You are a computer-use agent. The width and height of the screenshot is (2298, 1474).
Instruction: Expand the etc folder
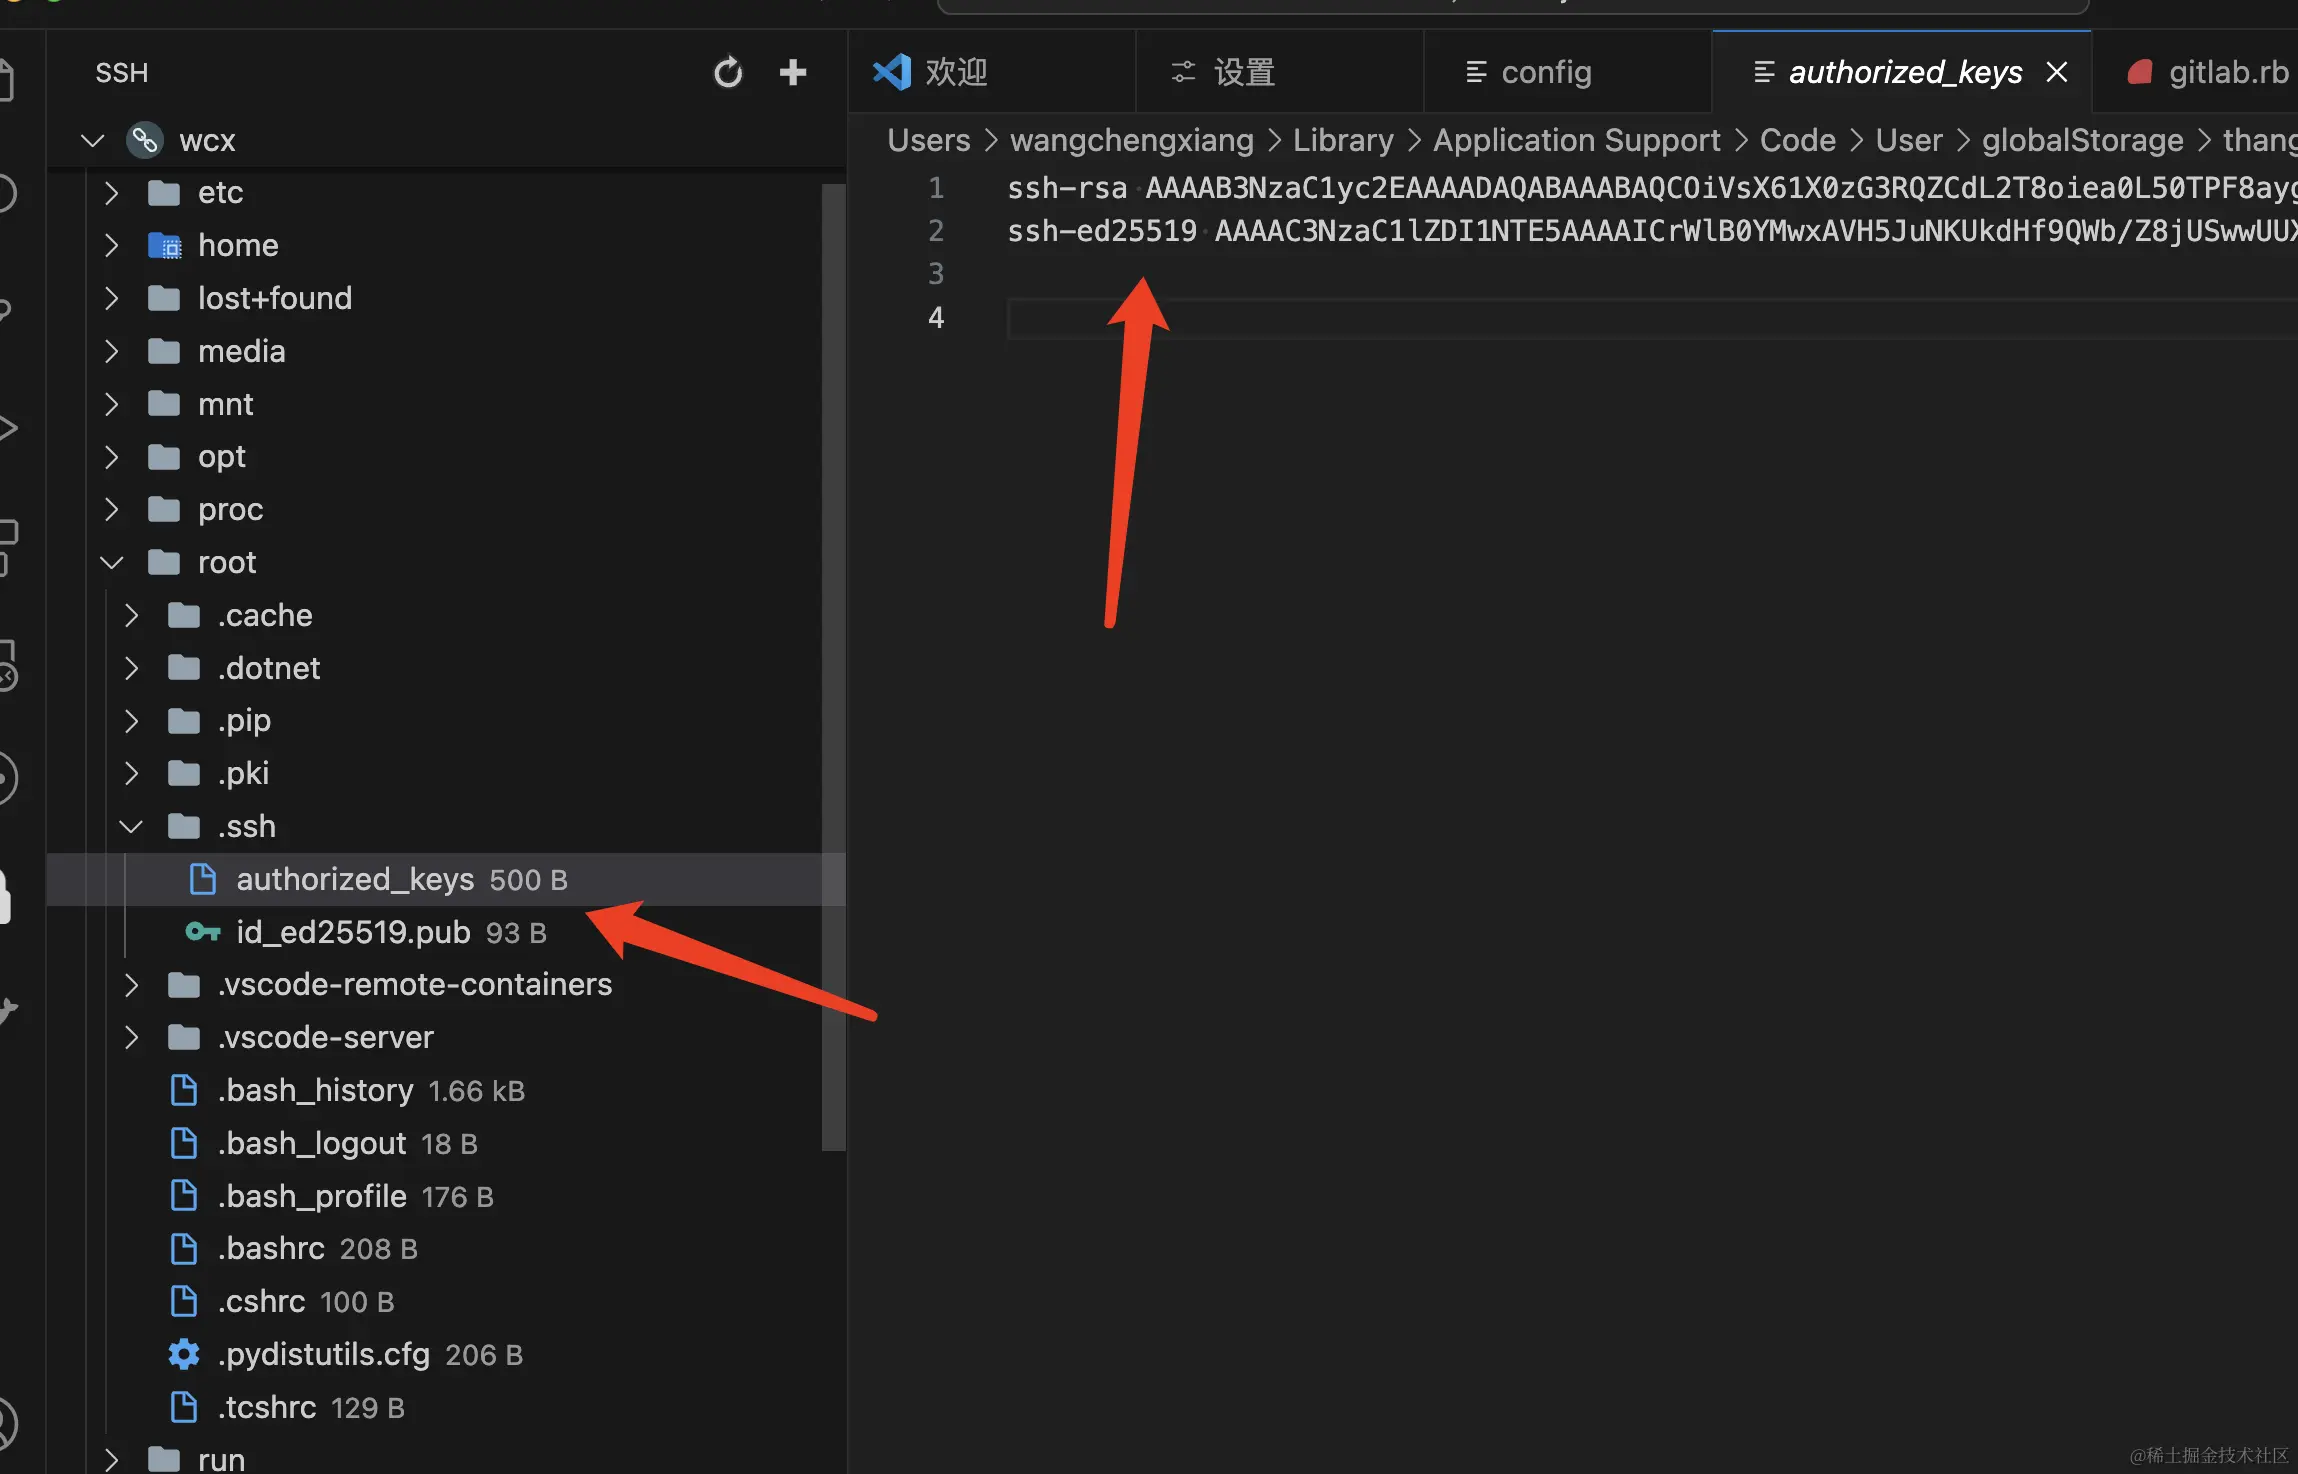[x=112, y=192]
